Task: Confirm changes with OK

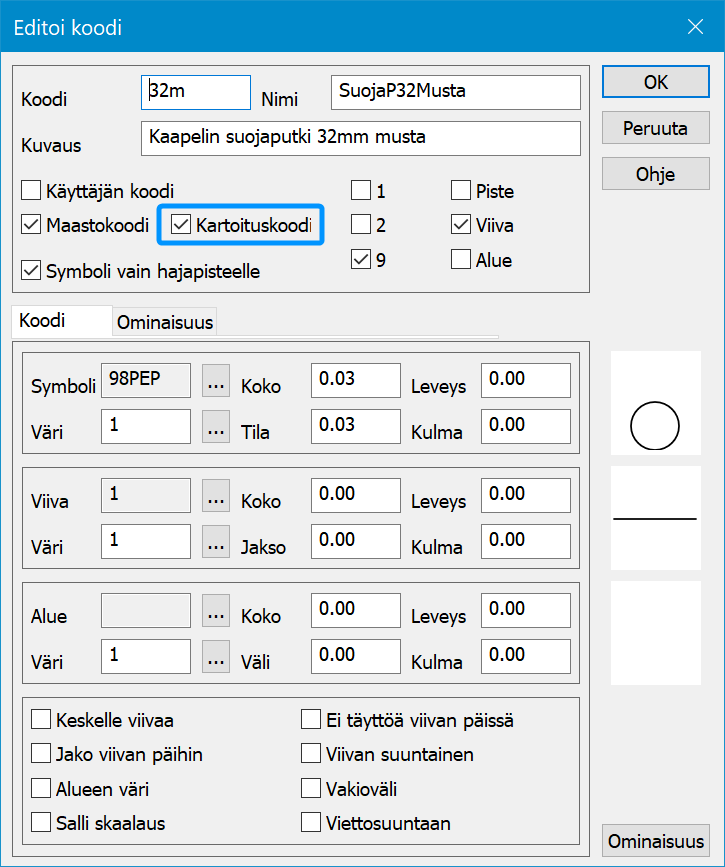Action: 655,82
